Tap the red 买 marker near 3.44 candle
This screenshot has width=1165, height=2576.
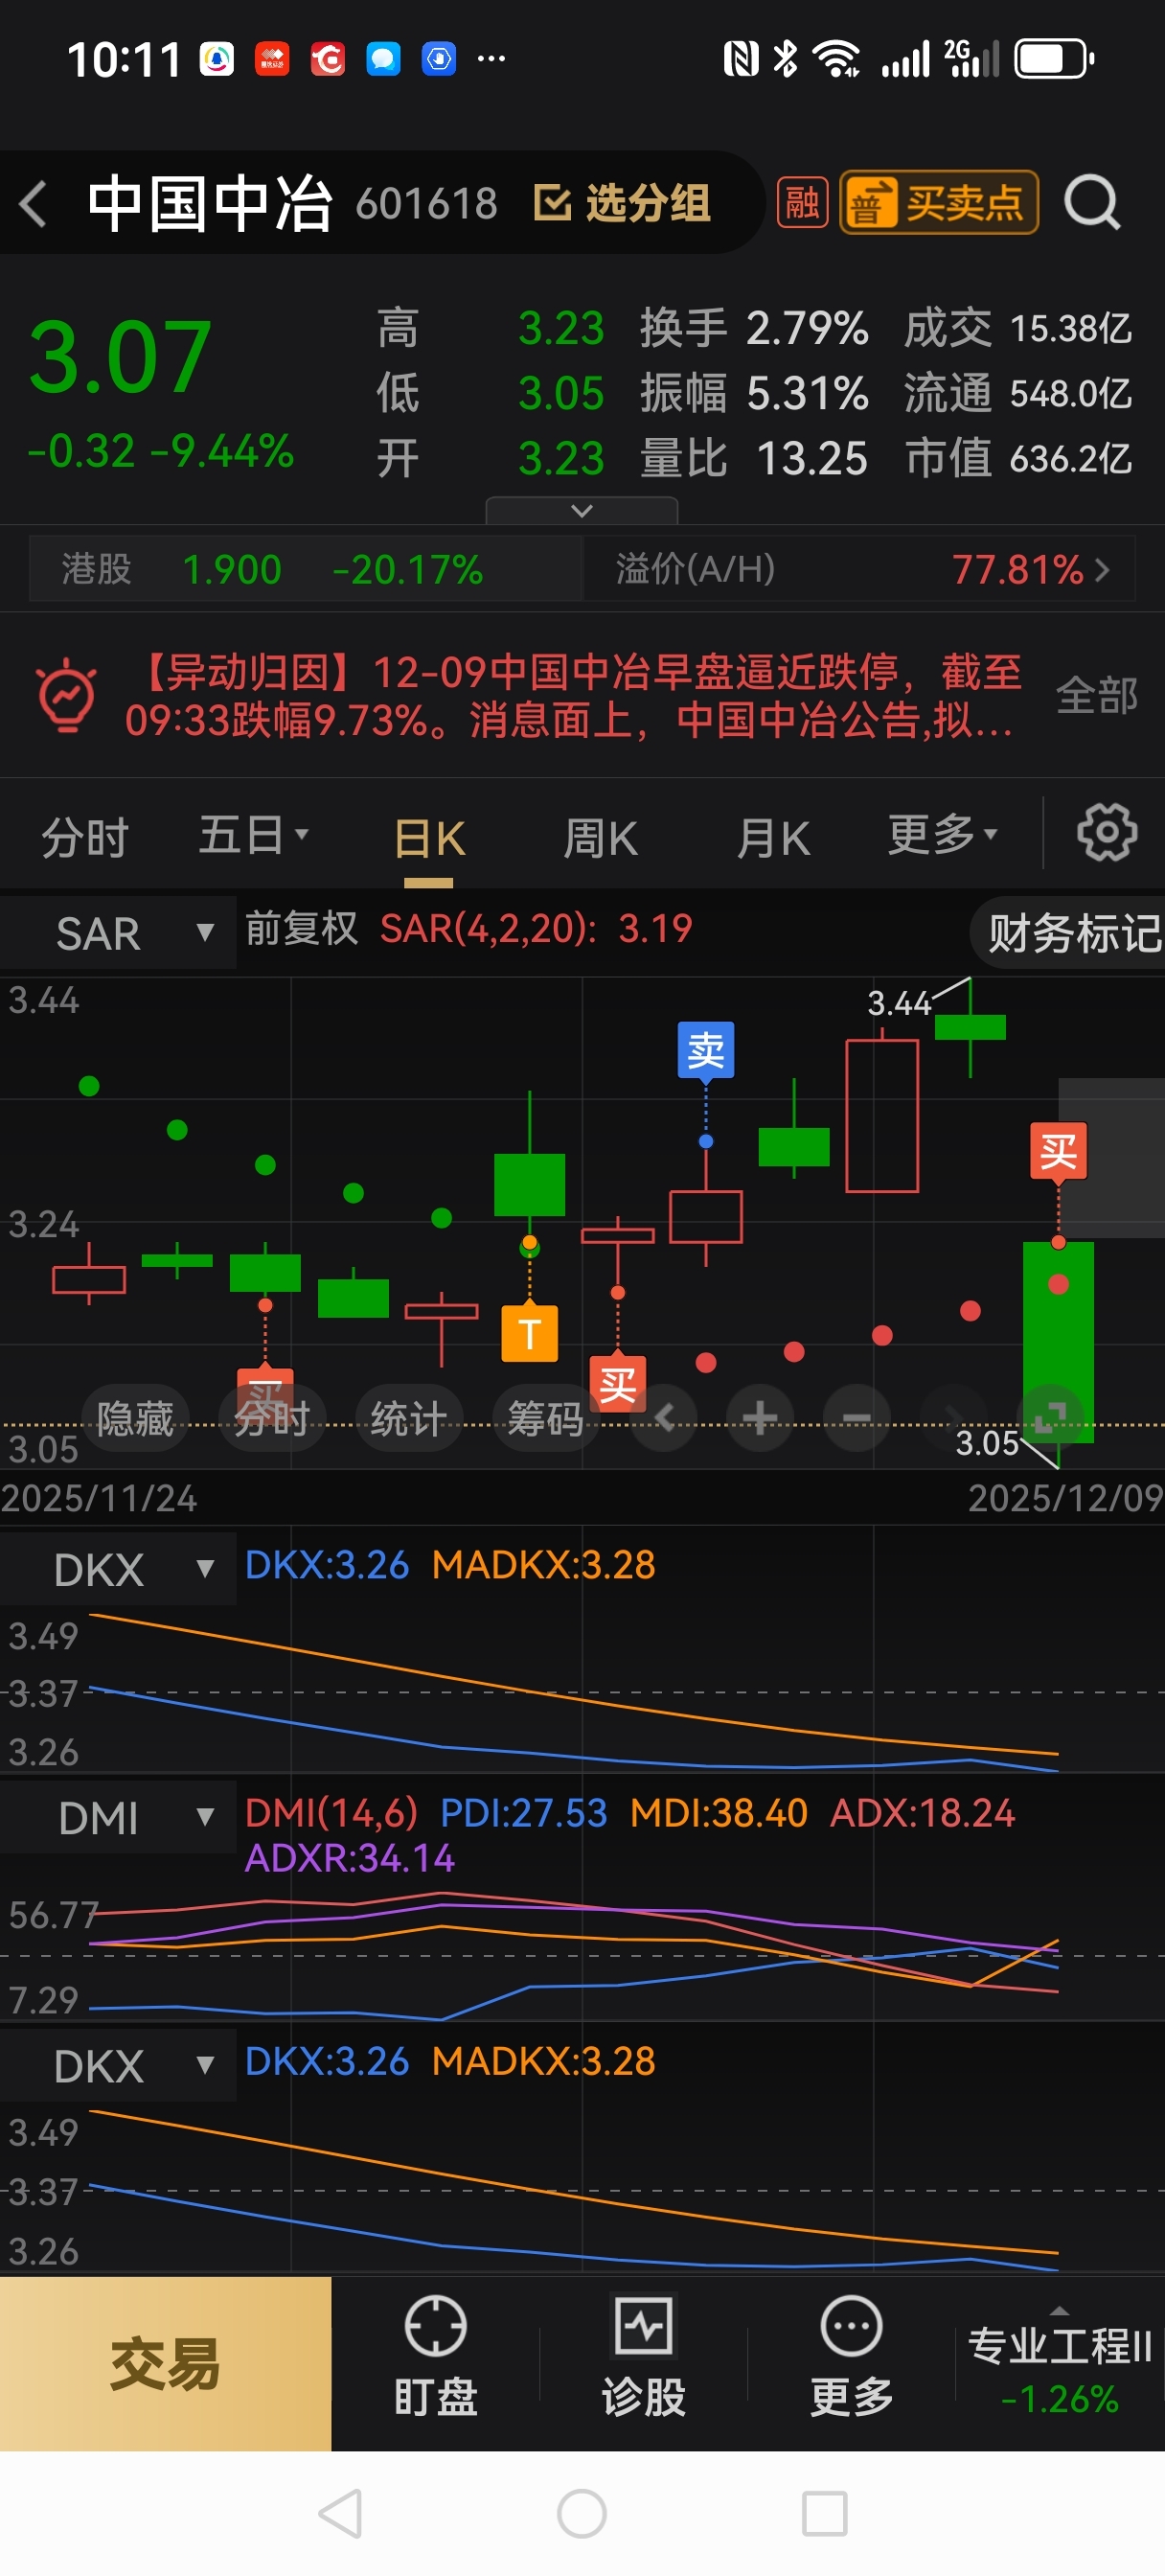coord(1058,1152)
